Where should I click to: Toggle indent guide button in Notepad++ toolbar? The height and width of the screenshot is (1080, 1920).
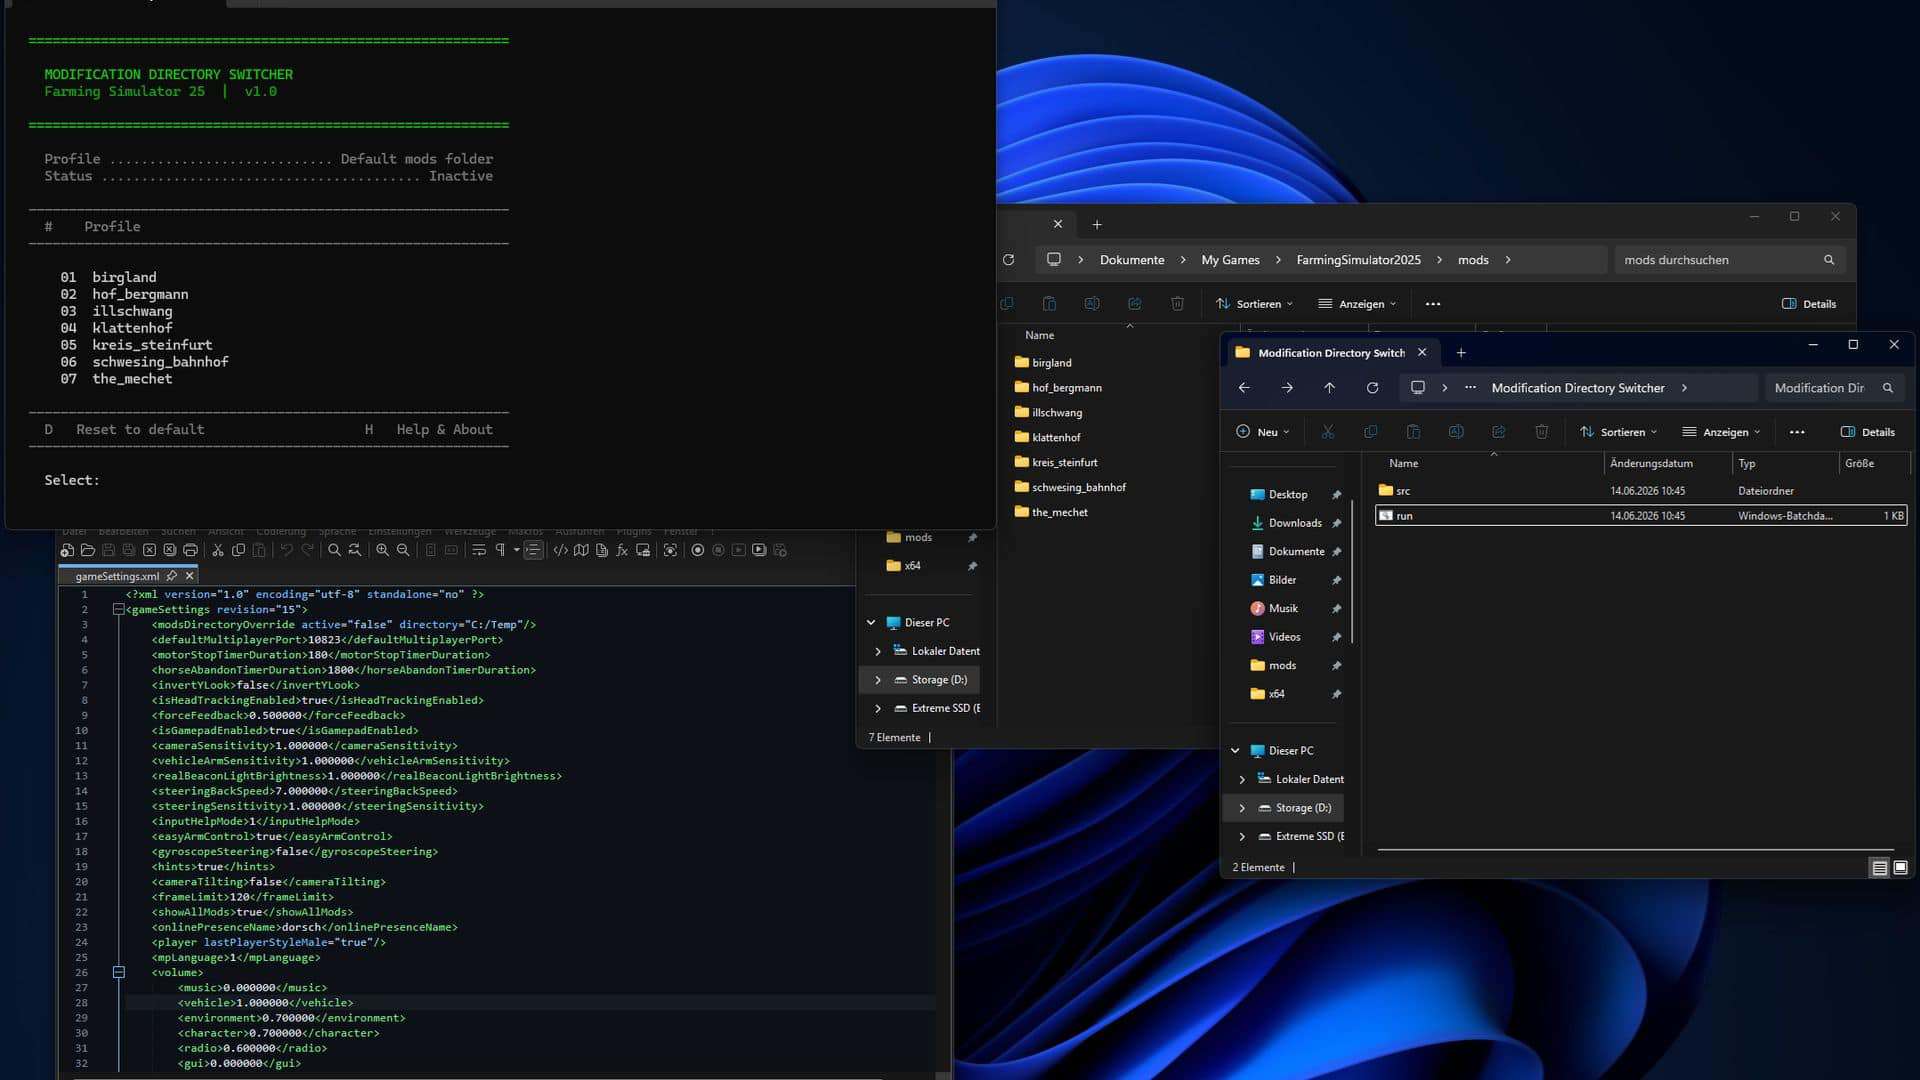pyautogui.click(x=534, y=550)
